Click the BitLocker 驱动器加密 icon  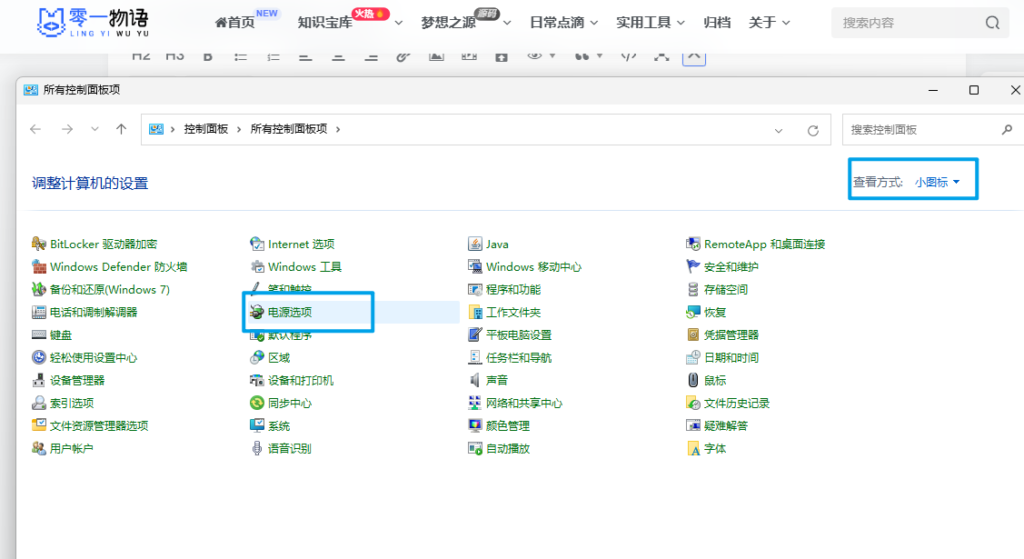click(x=39, y=244)
